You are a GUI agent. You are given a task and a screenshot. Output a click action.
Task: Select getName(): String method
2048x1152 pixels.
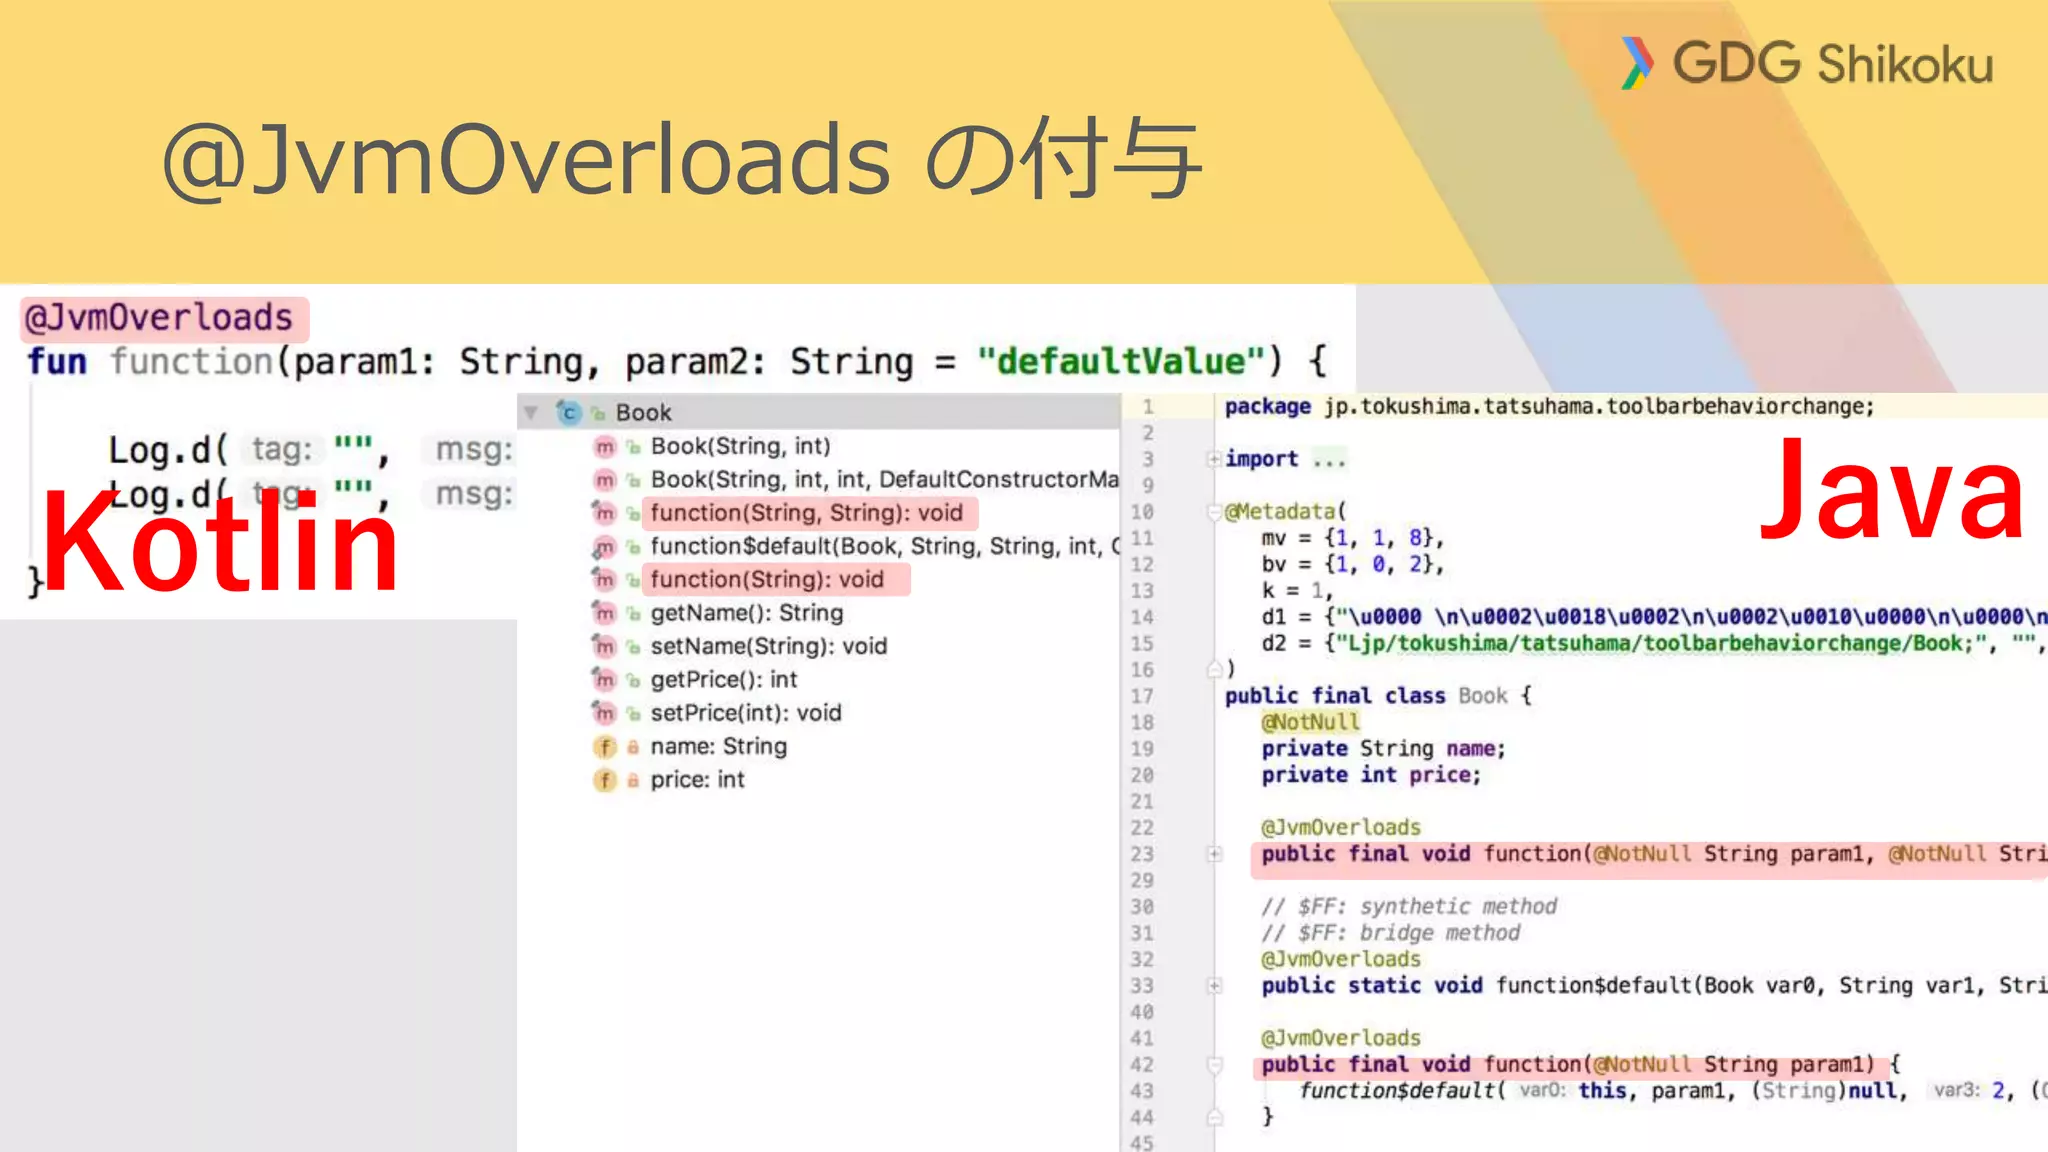coord(747,613)
